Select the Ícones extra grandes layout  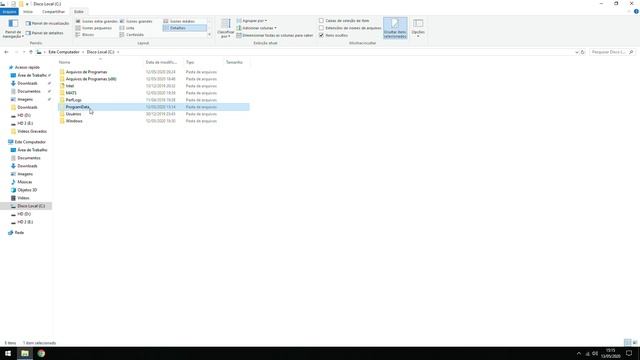coord(97,21)
